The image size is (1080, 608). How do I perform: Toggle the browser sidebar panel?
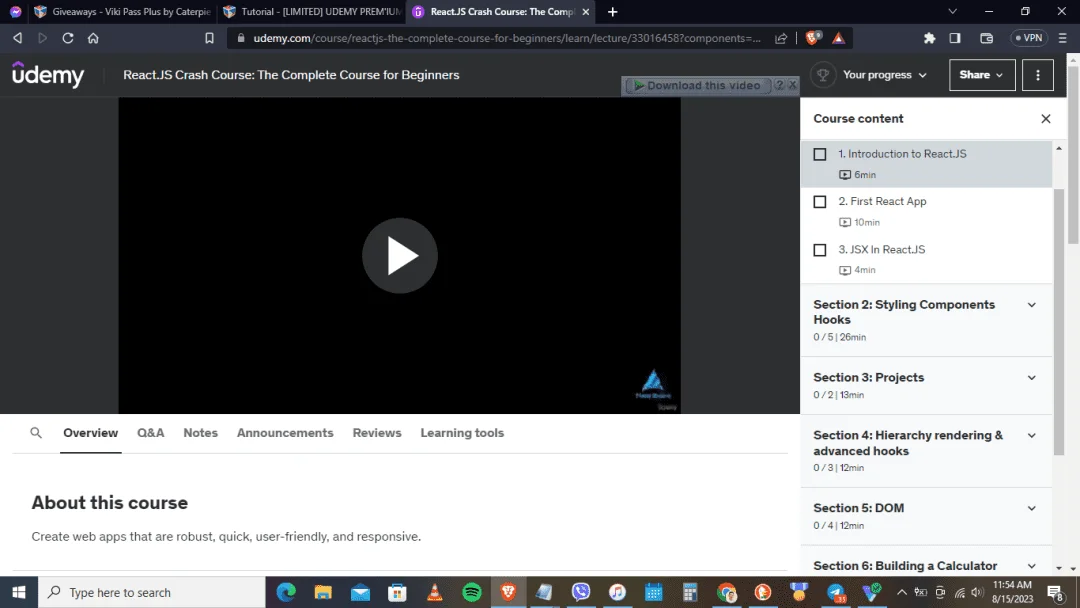(955, 38)
